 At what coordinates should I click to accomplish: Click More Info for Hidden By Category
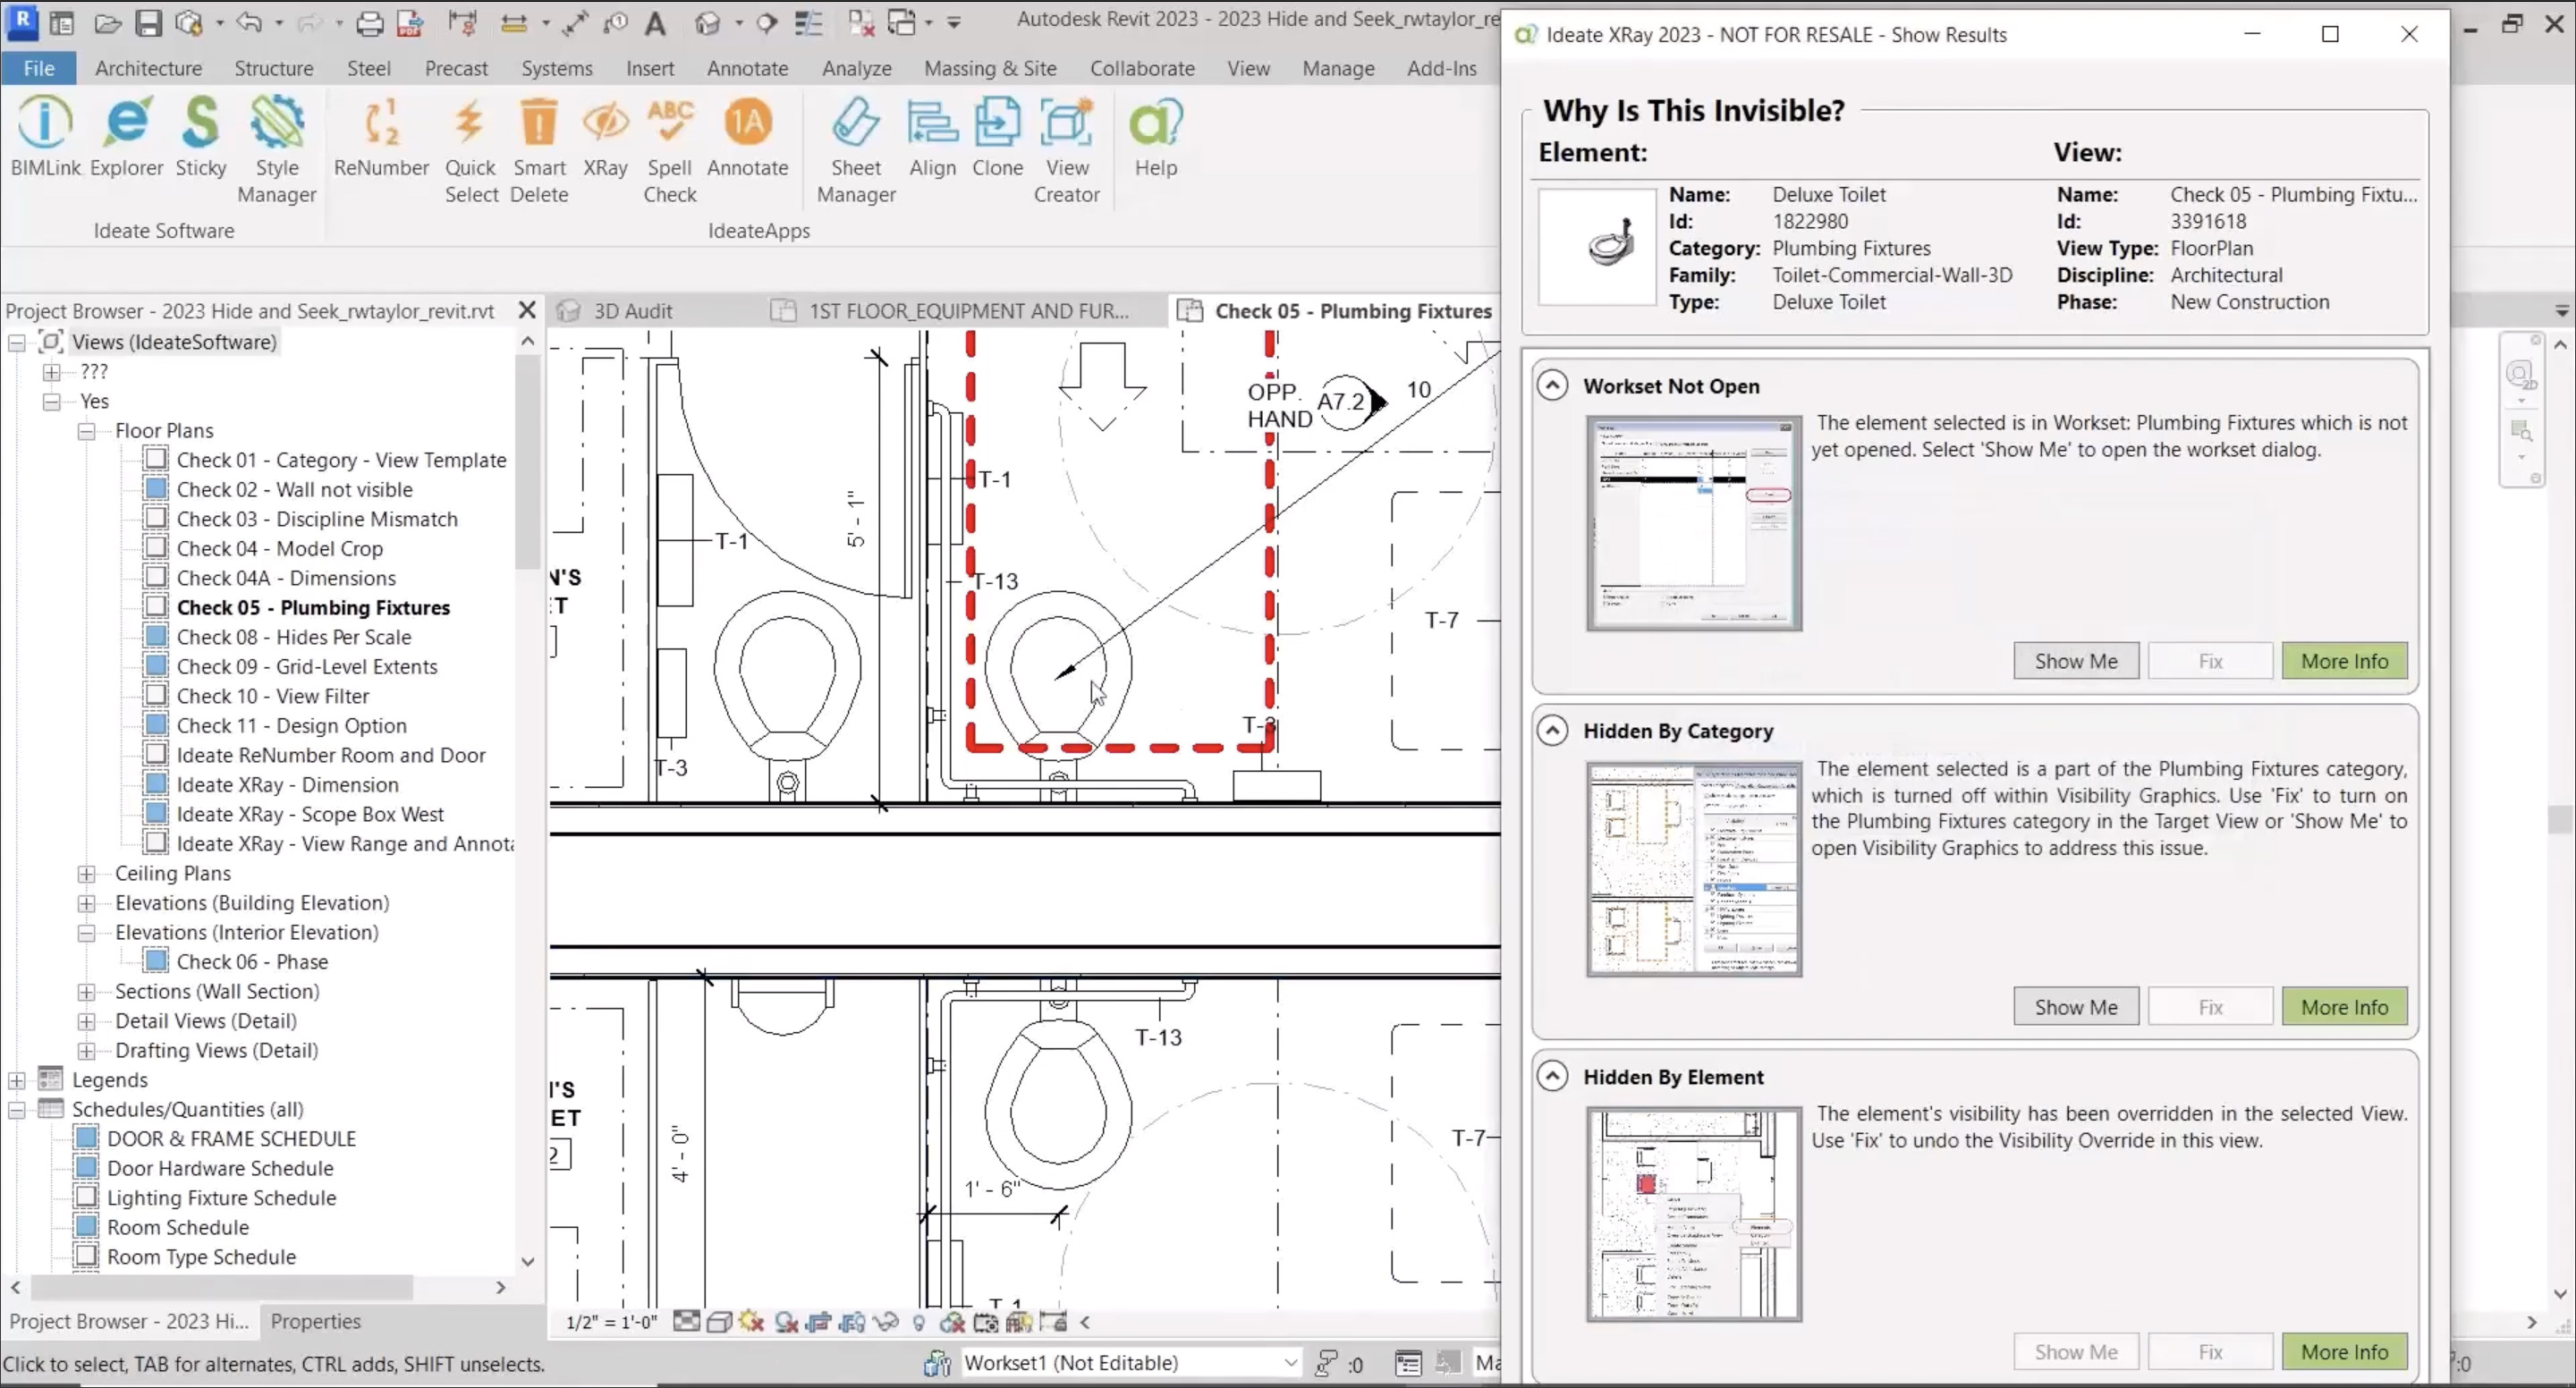tap(2344, 1007)
